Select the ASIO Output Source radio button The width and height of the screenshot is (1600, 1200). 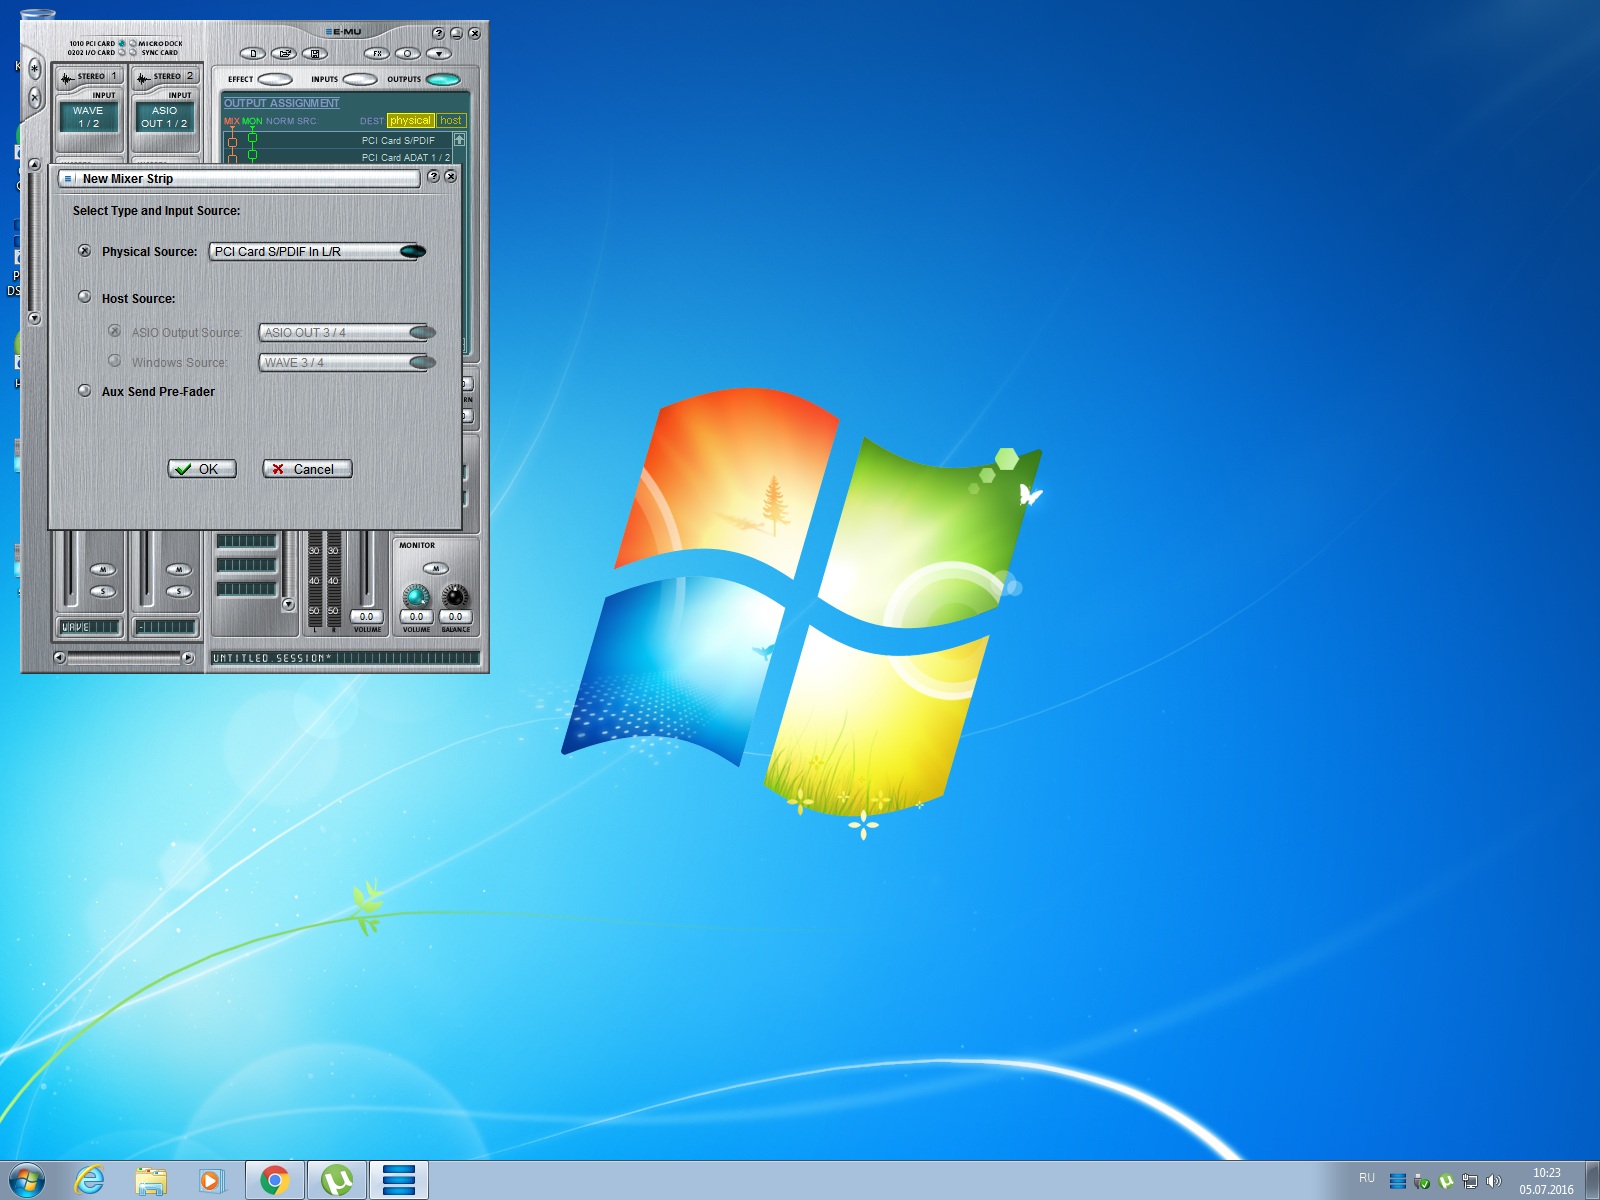click(115, 331)
